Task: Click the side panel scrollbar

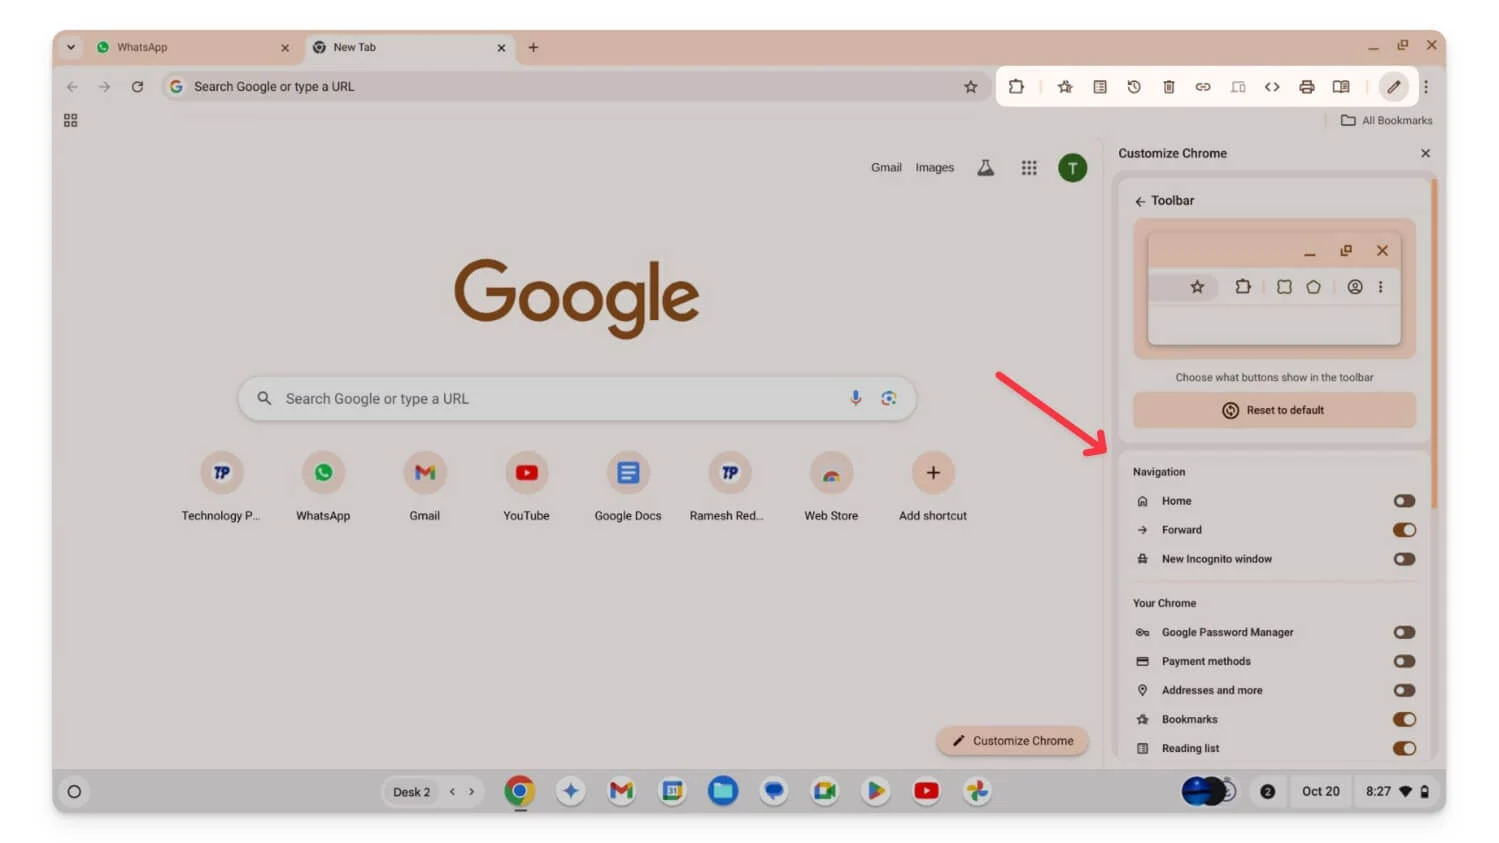Action: [x=1434, y=343]
